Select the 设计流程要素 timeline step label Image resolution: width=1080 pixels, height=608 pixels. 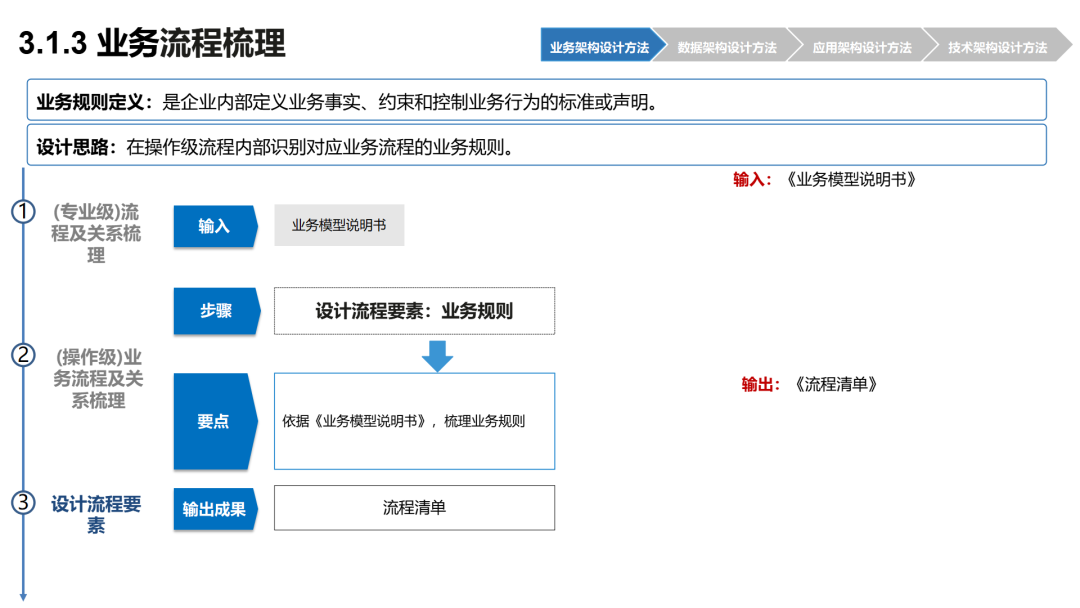pyautogui.click(x=96, y=514)
